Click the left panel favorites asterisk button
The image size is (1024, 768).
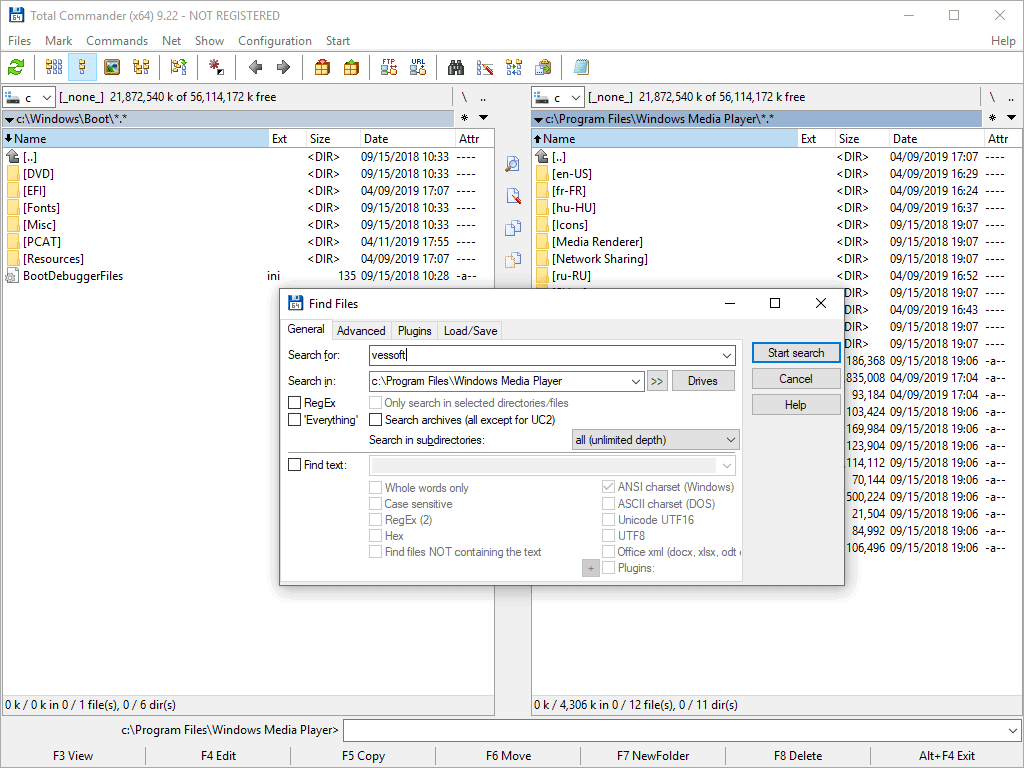(x=464, y=118)
